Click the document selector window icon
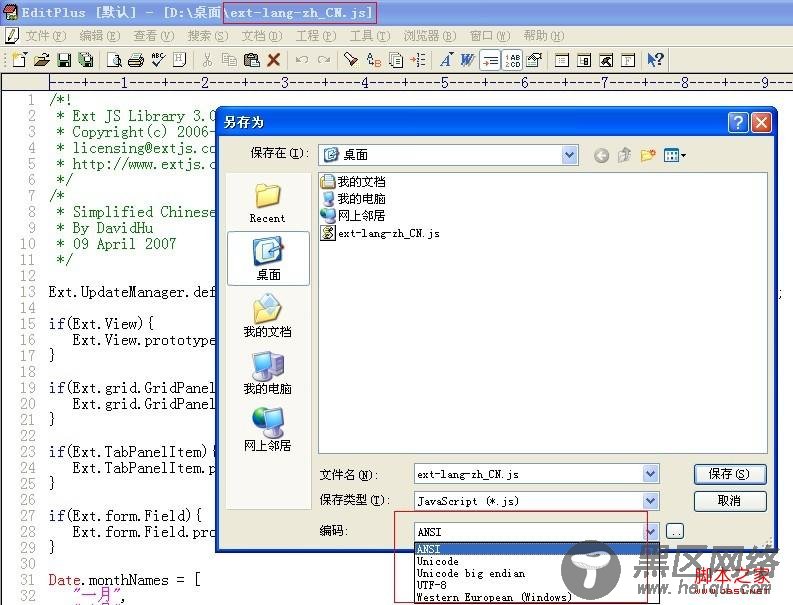This screenshot has width=793, height=605. (x=561, y=60)
